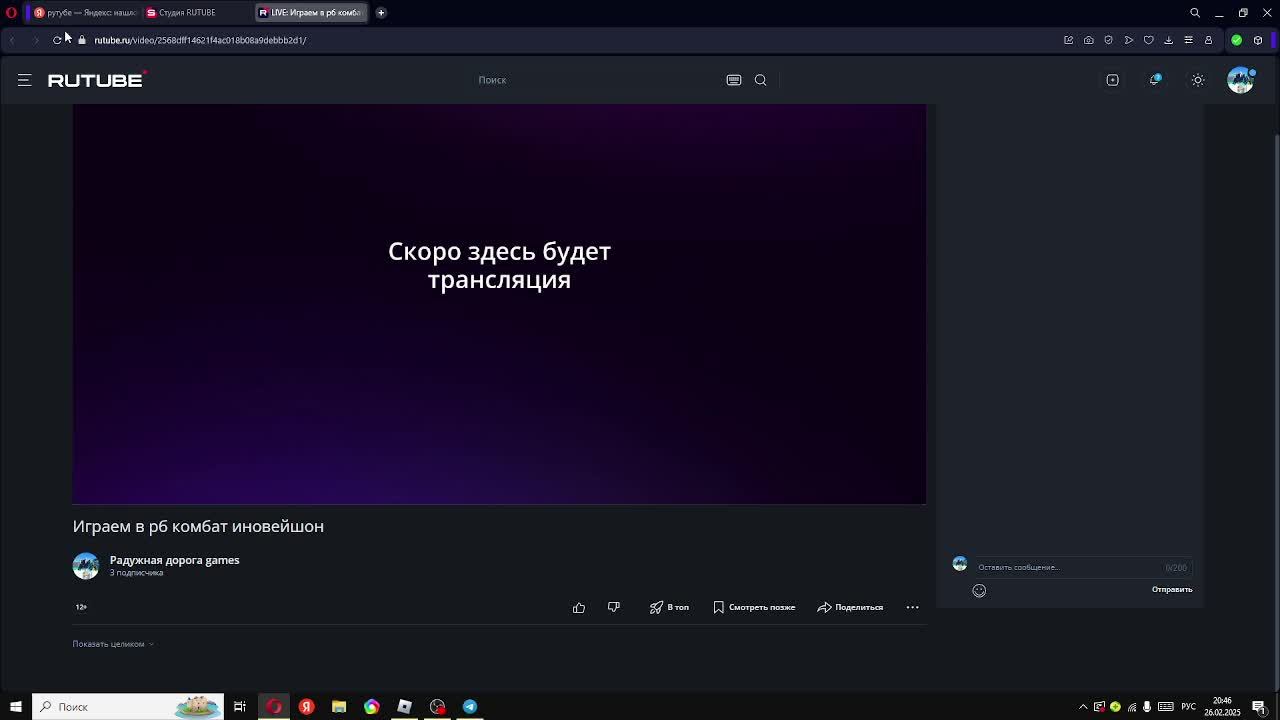Like the video with thumbs up
Viewport: 1280px width, 720px height.
[579, 607]
